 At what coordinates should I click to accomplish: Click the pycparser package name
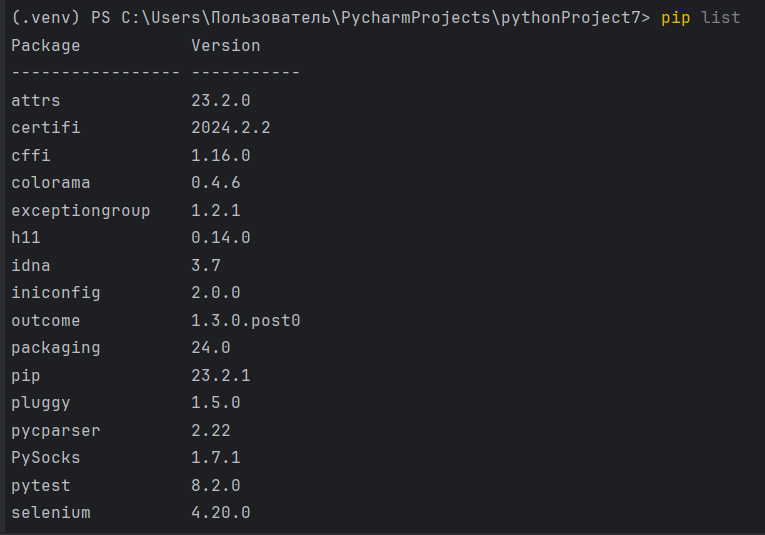pos(56,431)
